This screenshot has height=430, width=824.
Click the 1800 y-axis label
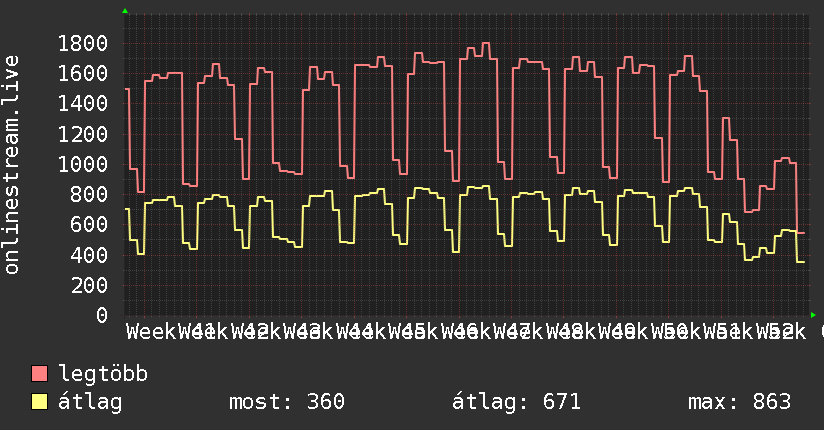[83, 43]
